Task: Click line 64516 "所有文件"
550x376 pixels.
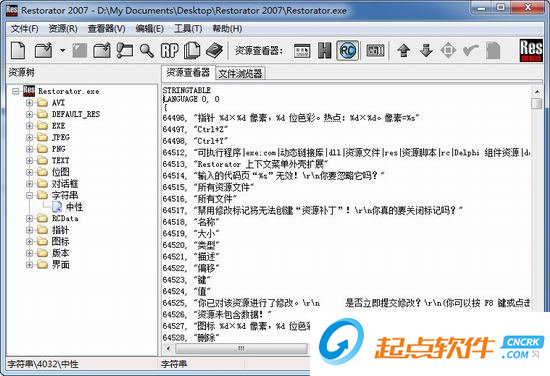Action: [x=199, y=199]
